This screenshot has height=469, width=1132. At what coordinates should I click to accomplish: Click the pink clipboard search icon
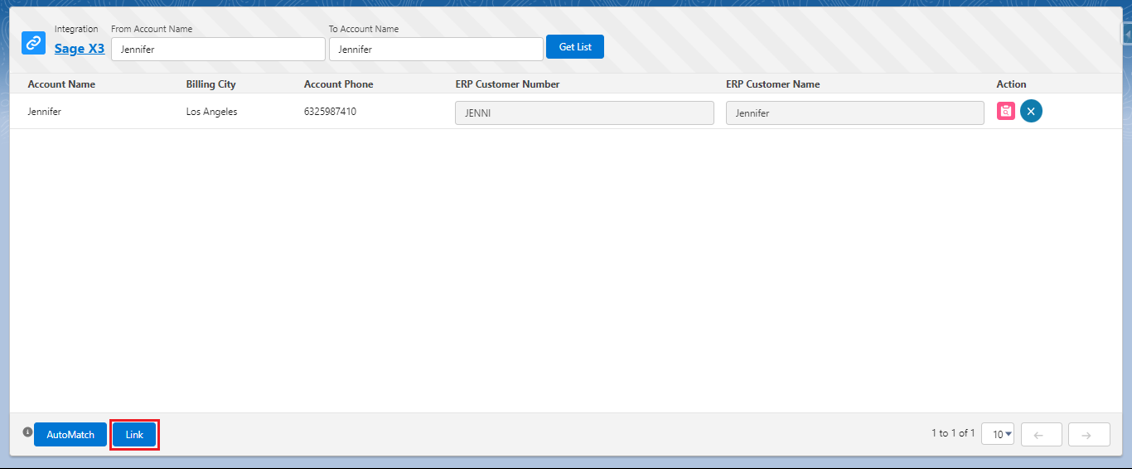1006,111
